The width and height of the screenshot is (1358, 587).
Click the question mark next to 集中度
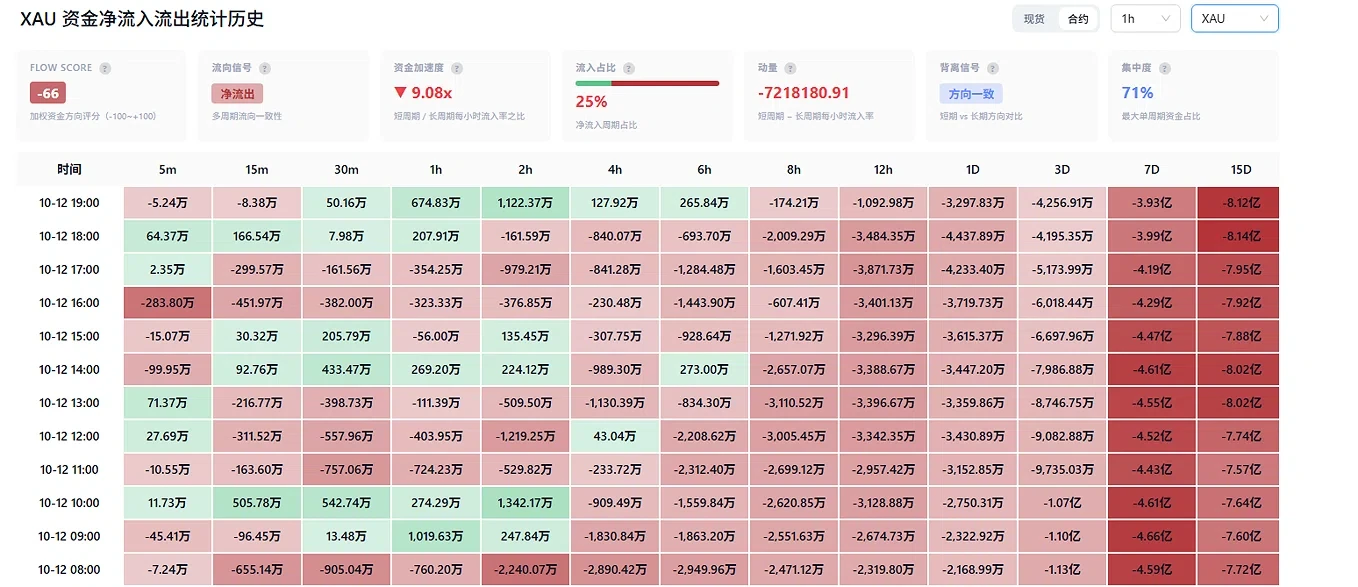(x=1165, y=68)
